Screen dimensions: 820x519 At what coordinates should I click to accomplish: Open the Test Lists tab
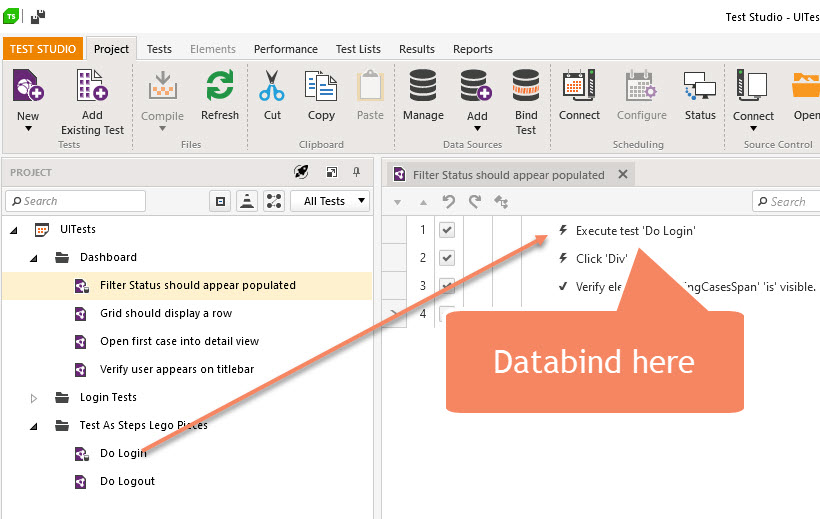click(x=358, y=49)
